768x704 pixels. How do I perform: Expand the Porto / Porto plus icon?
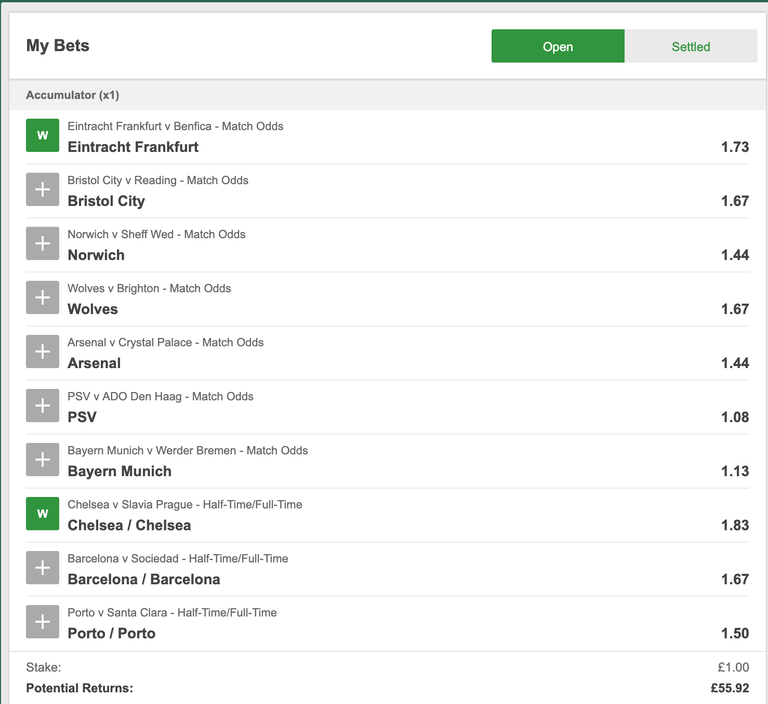coord(43,622)
